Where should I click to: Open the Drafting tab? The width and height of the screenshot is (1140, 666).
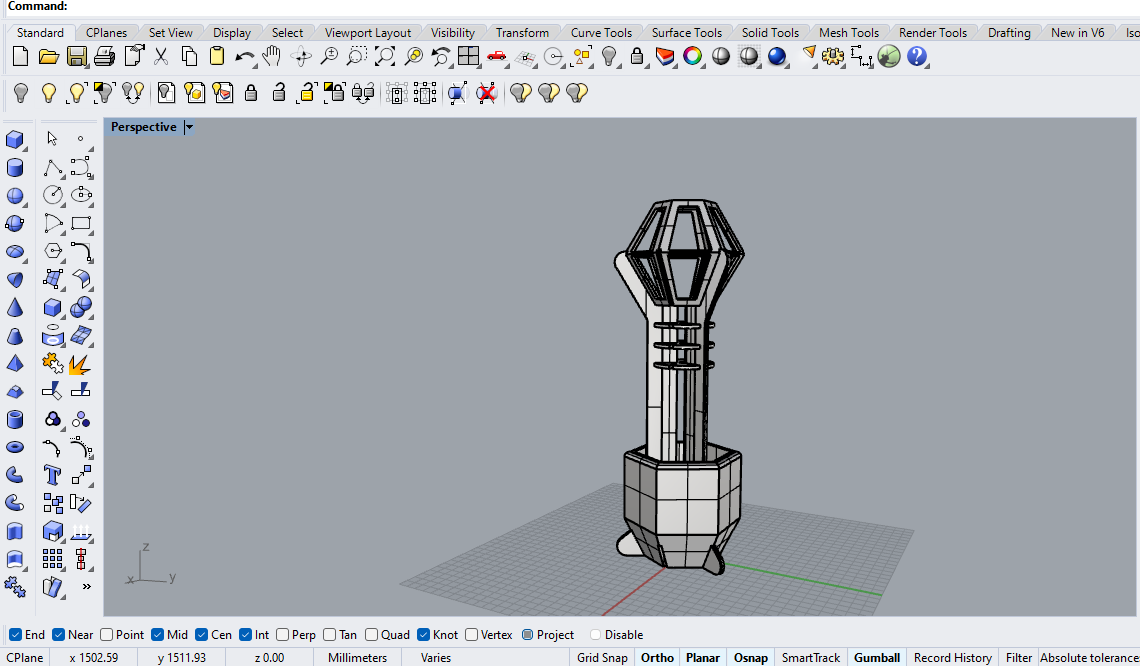[1008, 33]
